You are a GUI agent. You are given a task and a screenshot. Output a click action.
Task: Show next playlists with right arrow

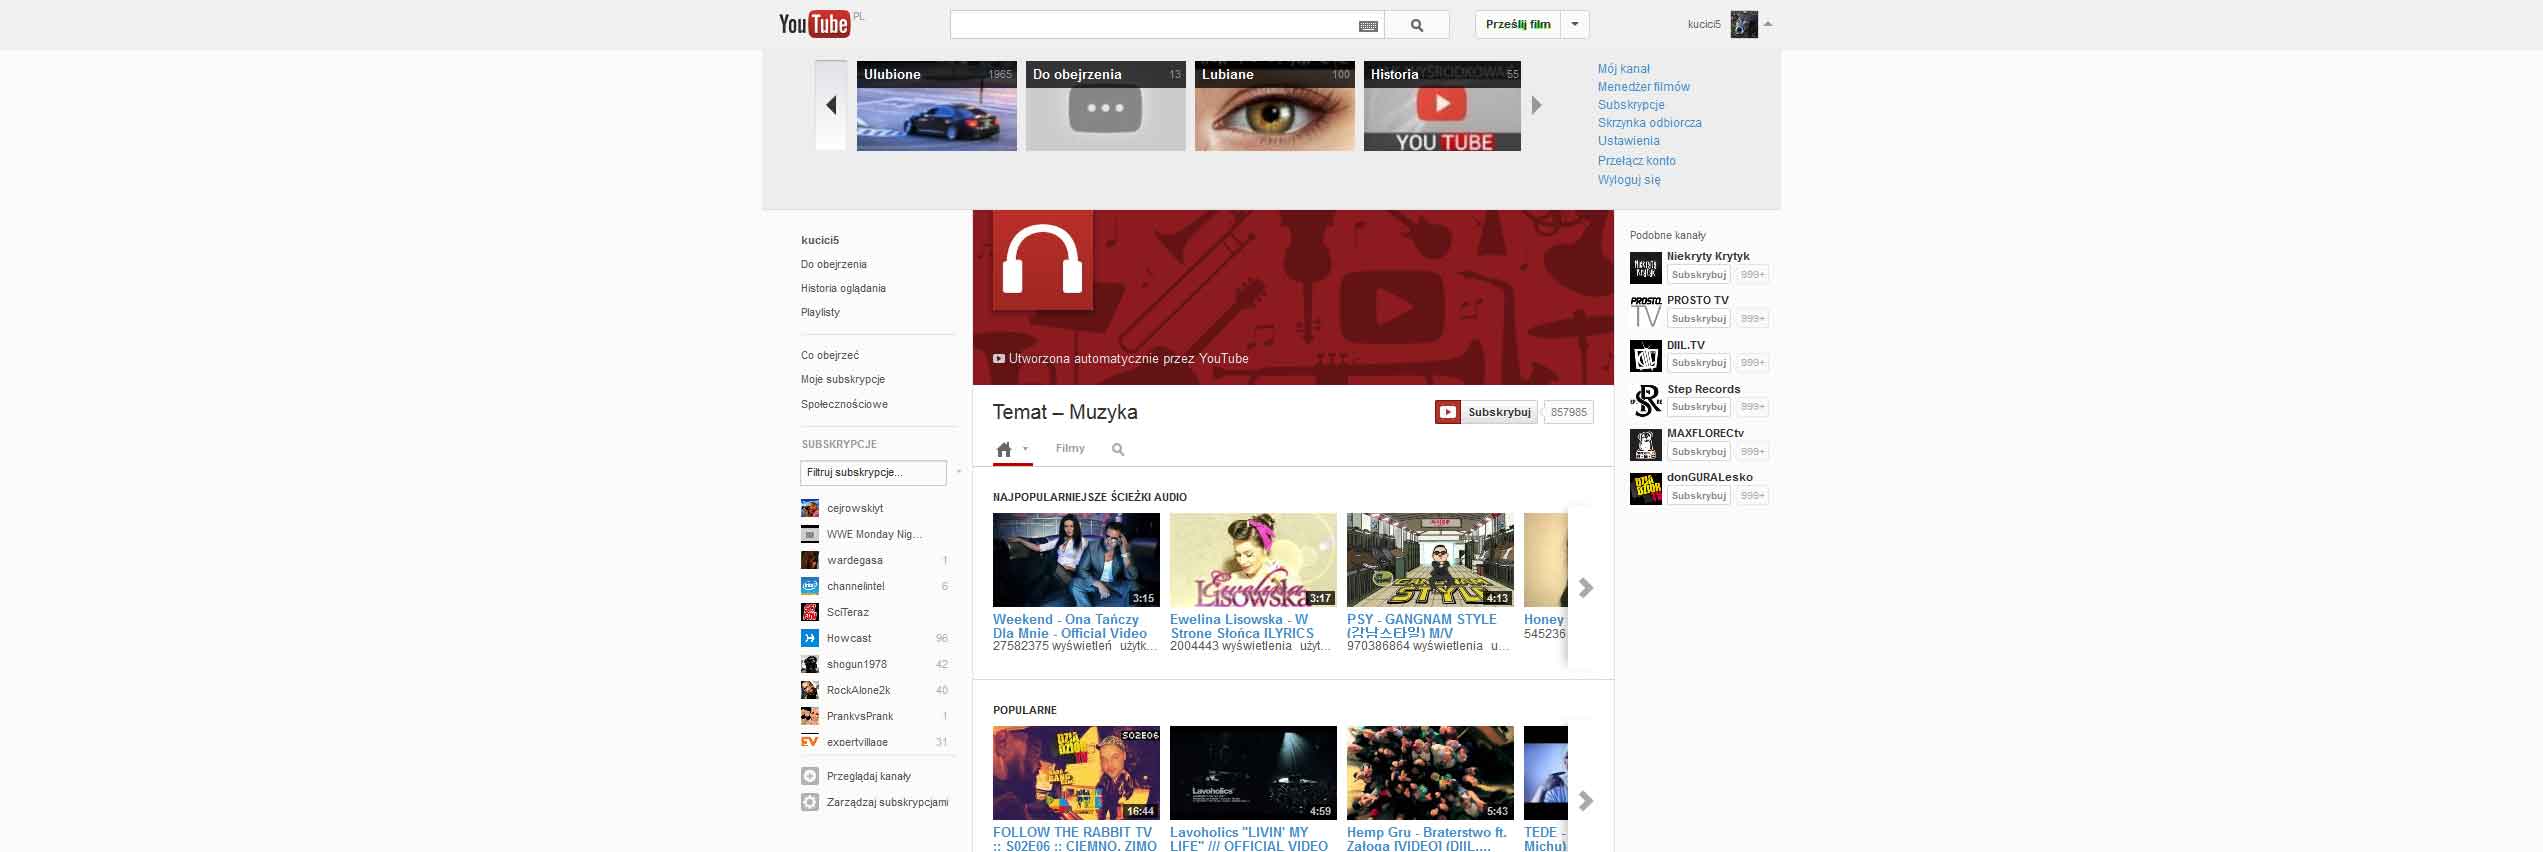[x=1537, y=105]
